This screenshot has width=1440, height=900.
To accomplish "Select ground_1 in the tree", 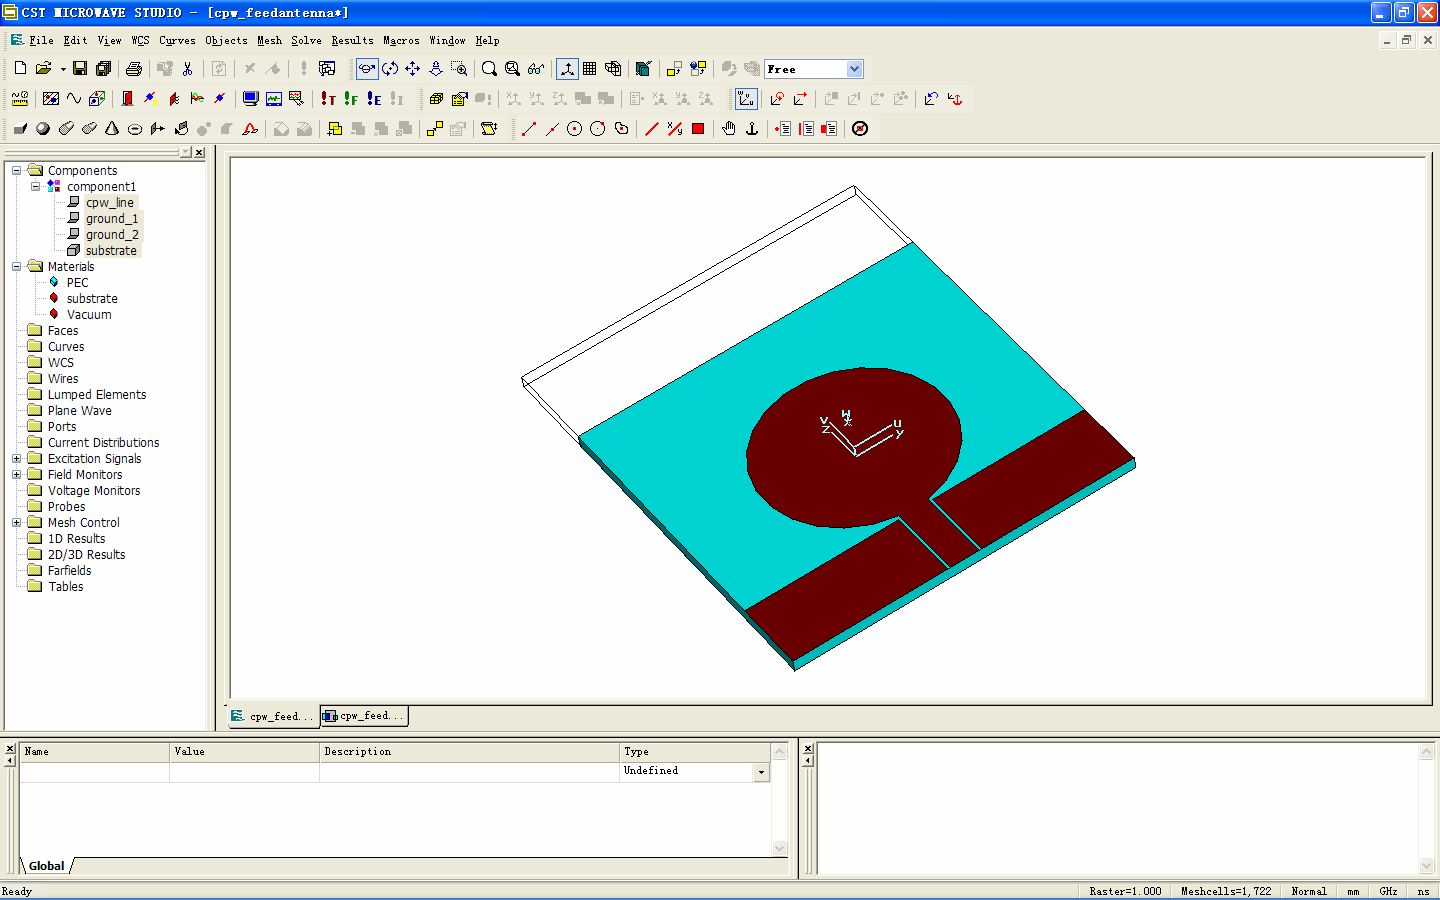I will [x=112, y=219].
